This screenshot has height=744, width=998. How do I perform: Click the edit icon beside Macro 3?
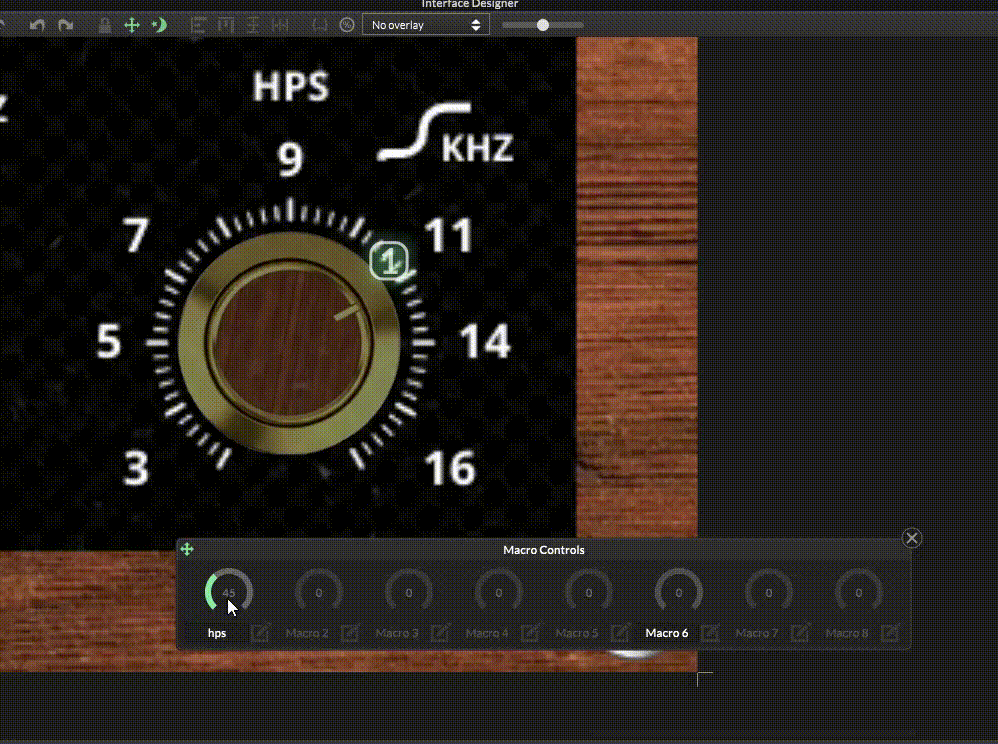point(440,633)
